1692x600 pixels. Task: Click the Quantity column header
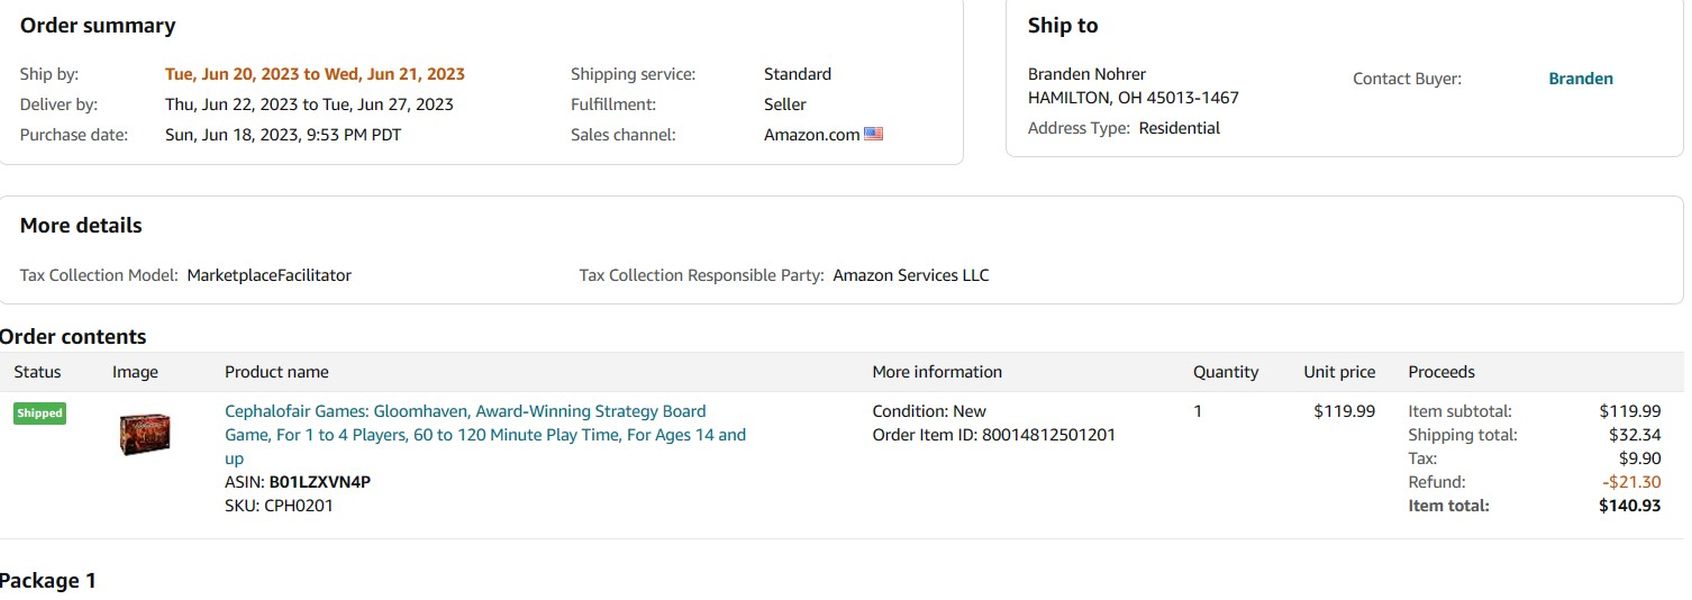click(1225, 372)
